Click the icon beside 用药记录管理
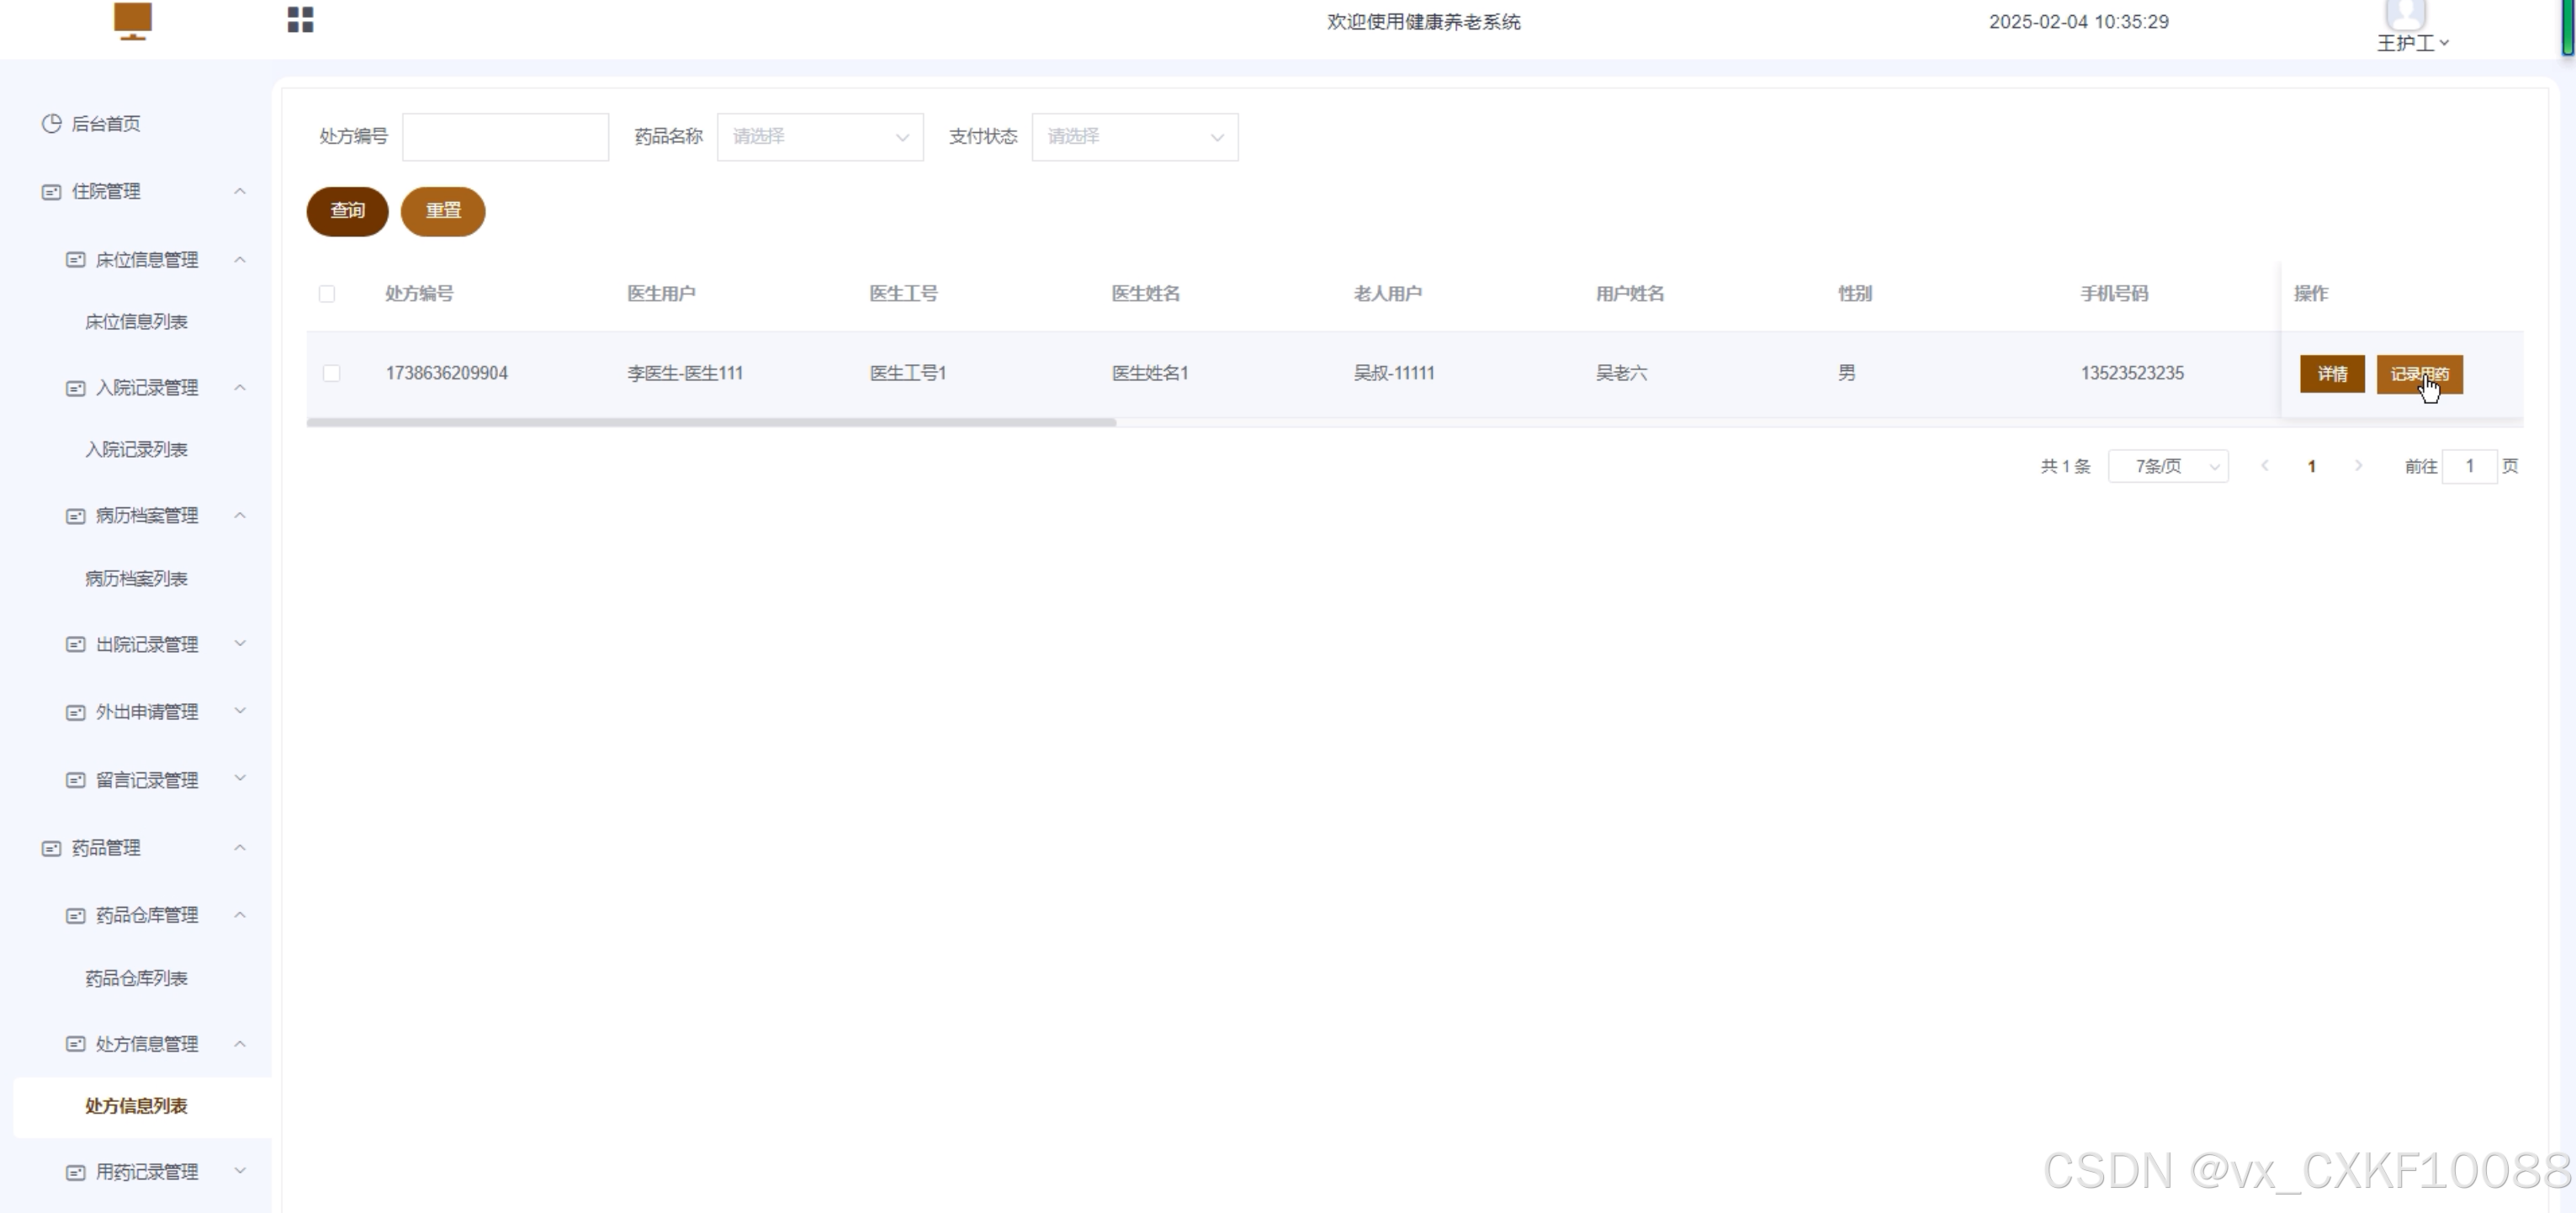The height and width of the screenshot is (1213, 2576). coord(75,1172)
